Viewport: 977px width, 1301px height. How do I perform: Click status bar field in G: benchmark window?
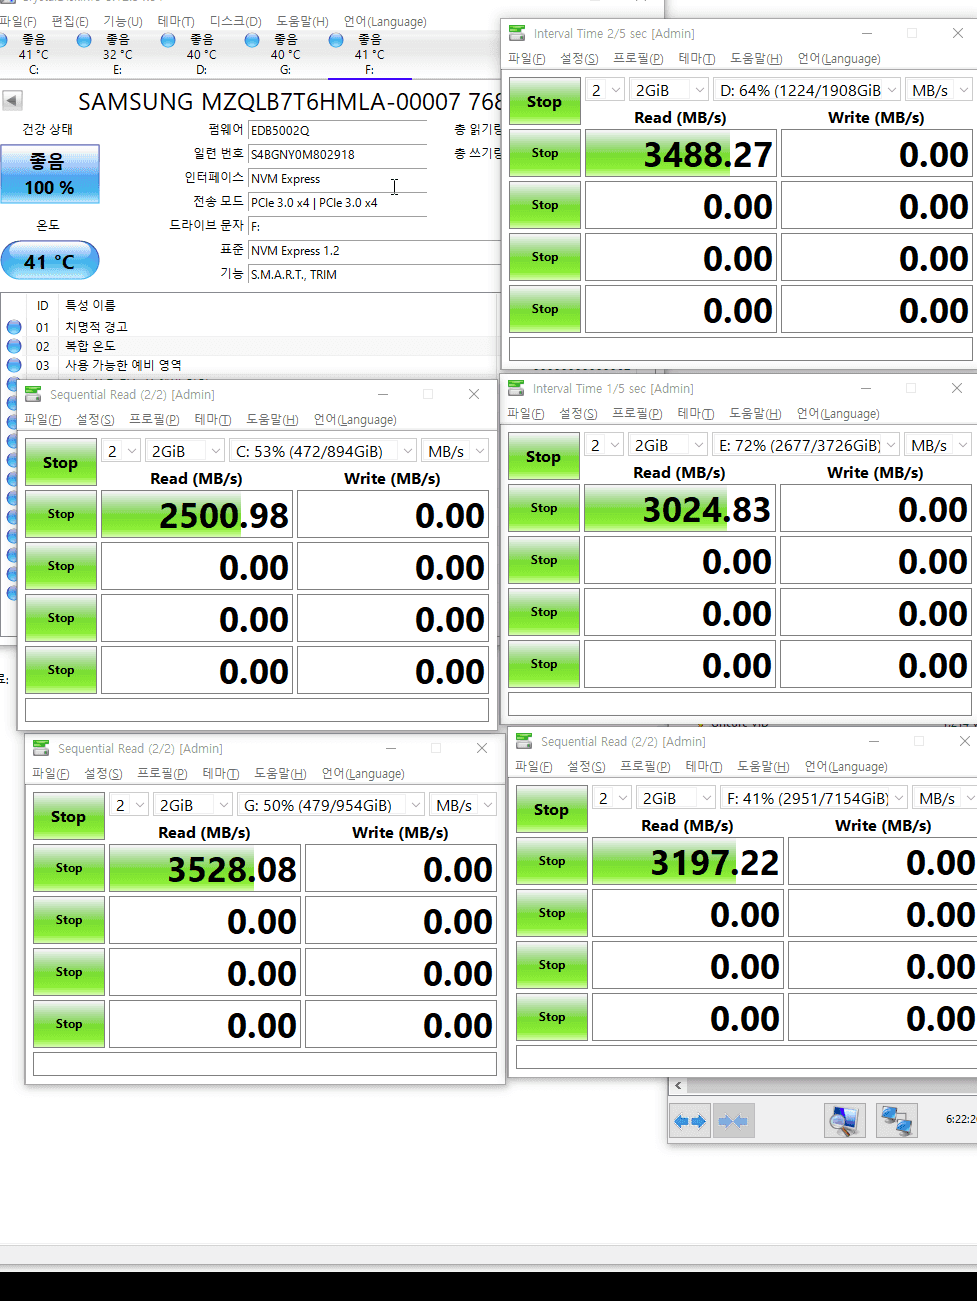point(265,1063)
